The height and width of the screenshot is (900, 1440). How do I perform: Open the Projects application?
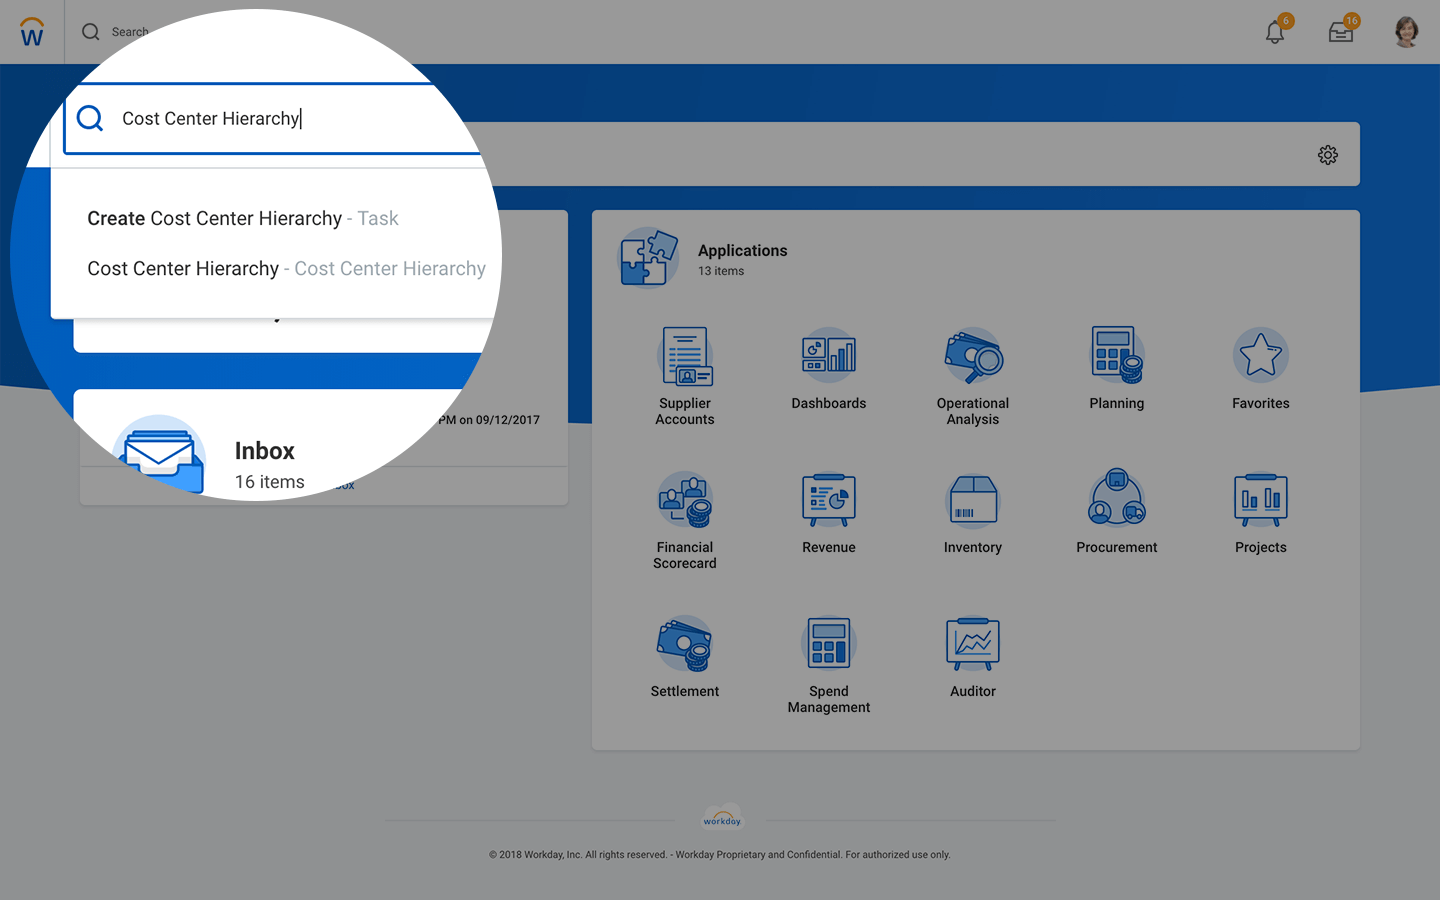click(x=1260, y=500)
